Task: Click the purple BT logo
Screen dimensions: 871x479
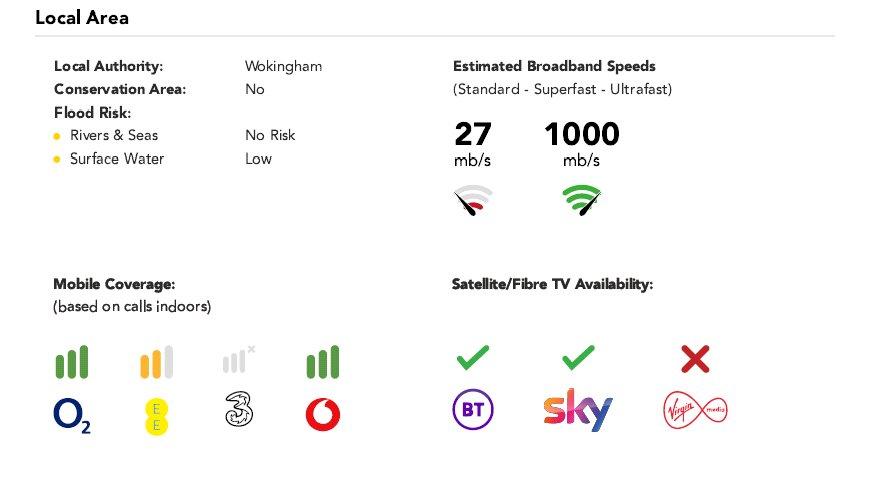Action: (473, 410)
